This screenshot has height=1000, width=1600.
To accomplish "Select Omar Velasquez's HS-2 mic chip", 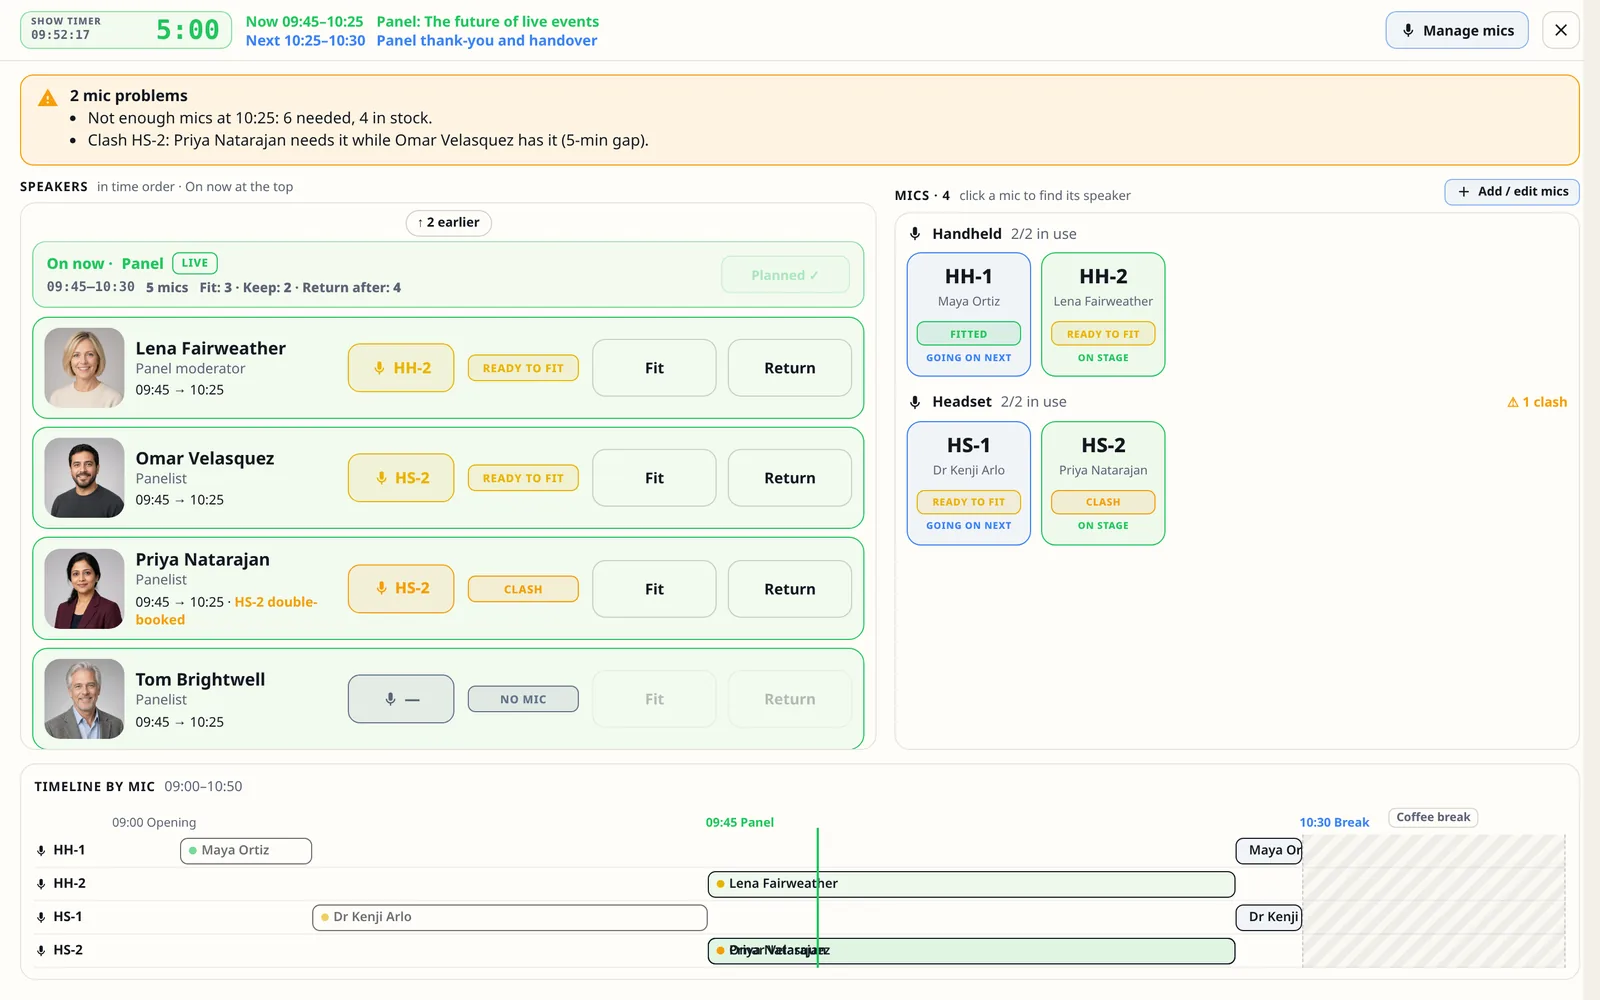I will [x=401, y=478].
